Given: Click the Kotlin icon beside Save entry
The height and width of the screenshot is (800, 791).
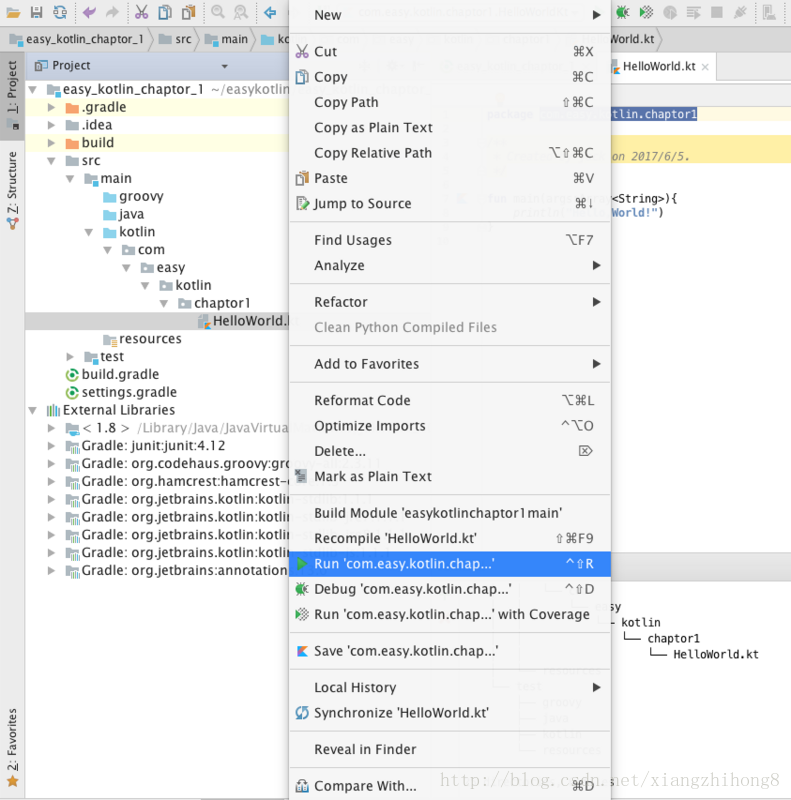Looking at the screenshot, I should [x=302, y=651].
